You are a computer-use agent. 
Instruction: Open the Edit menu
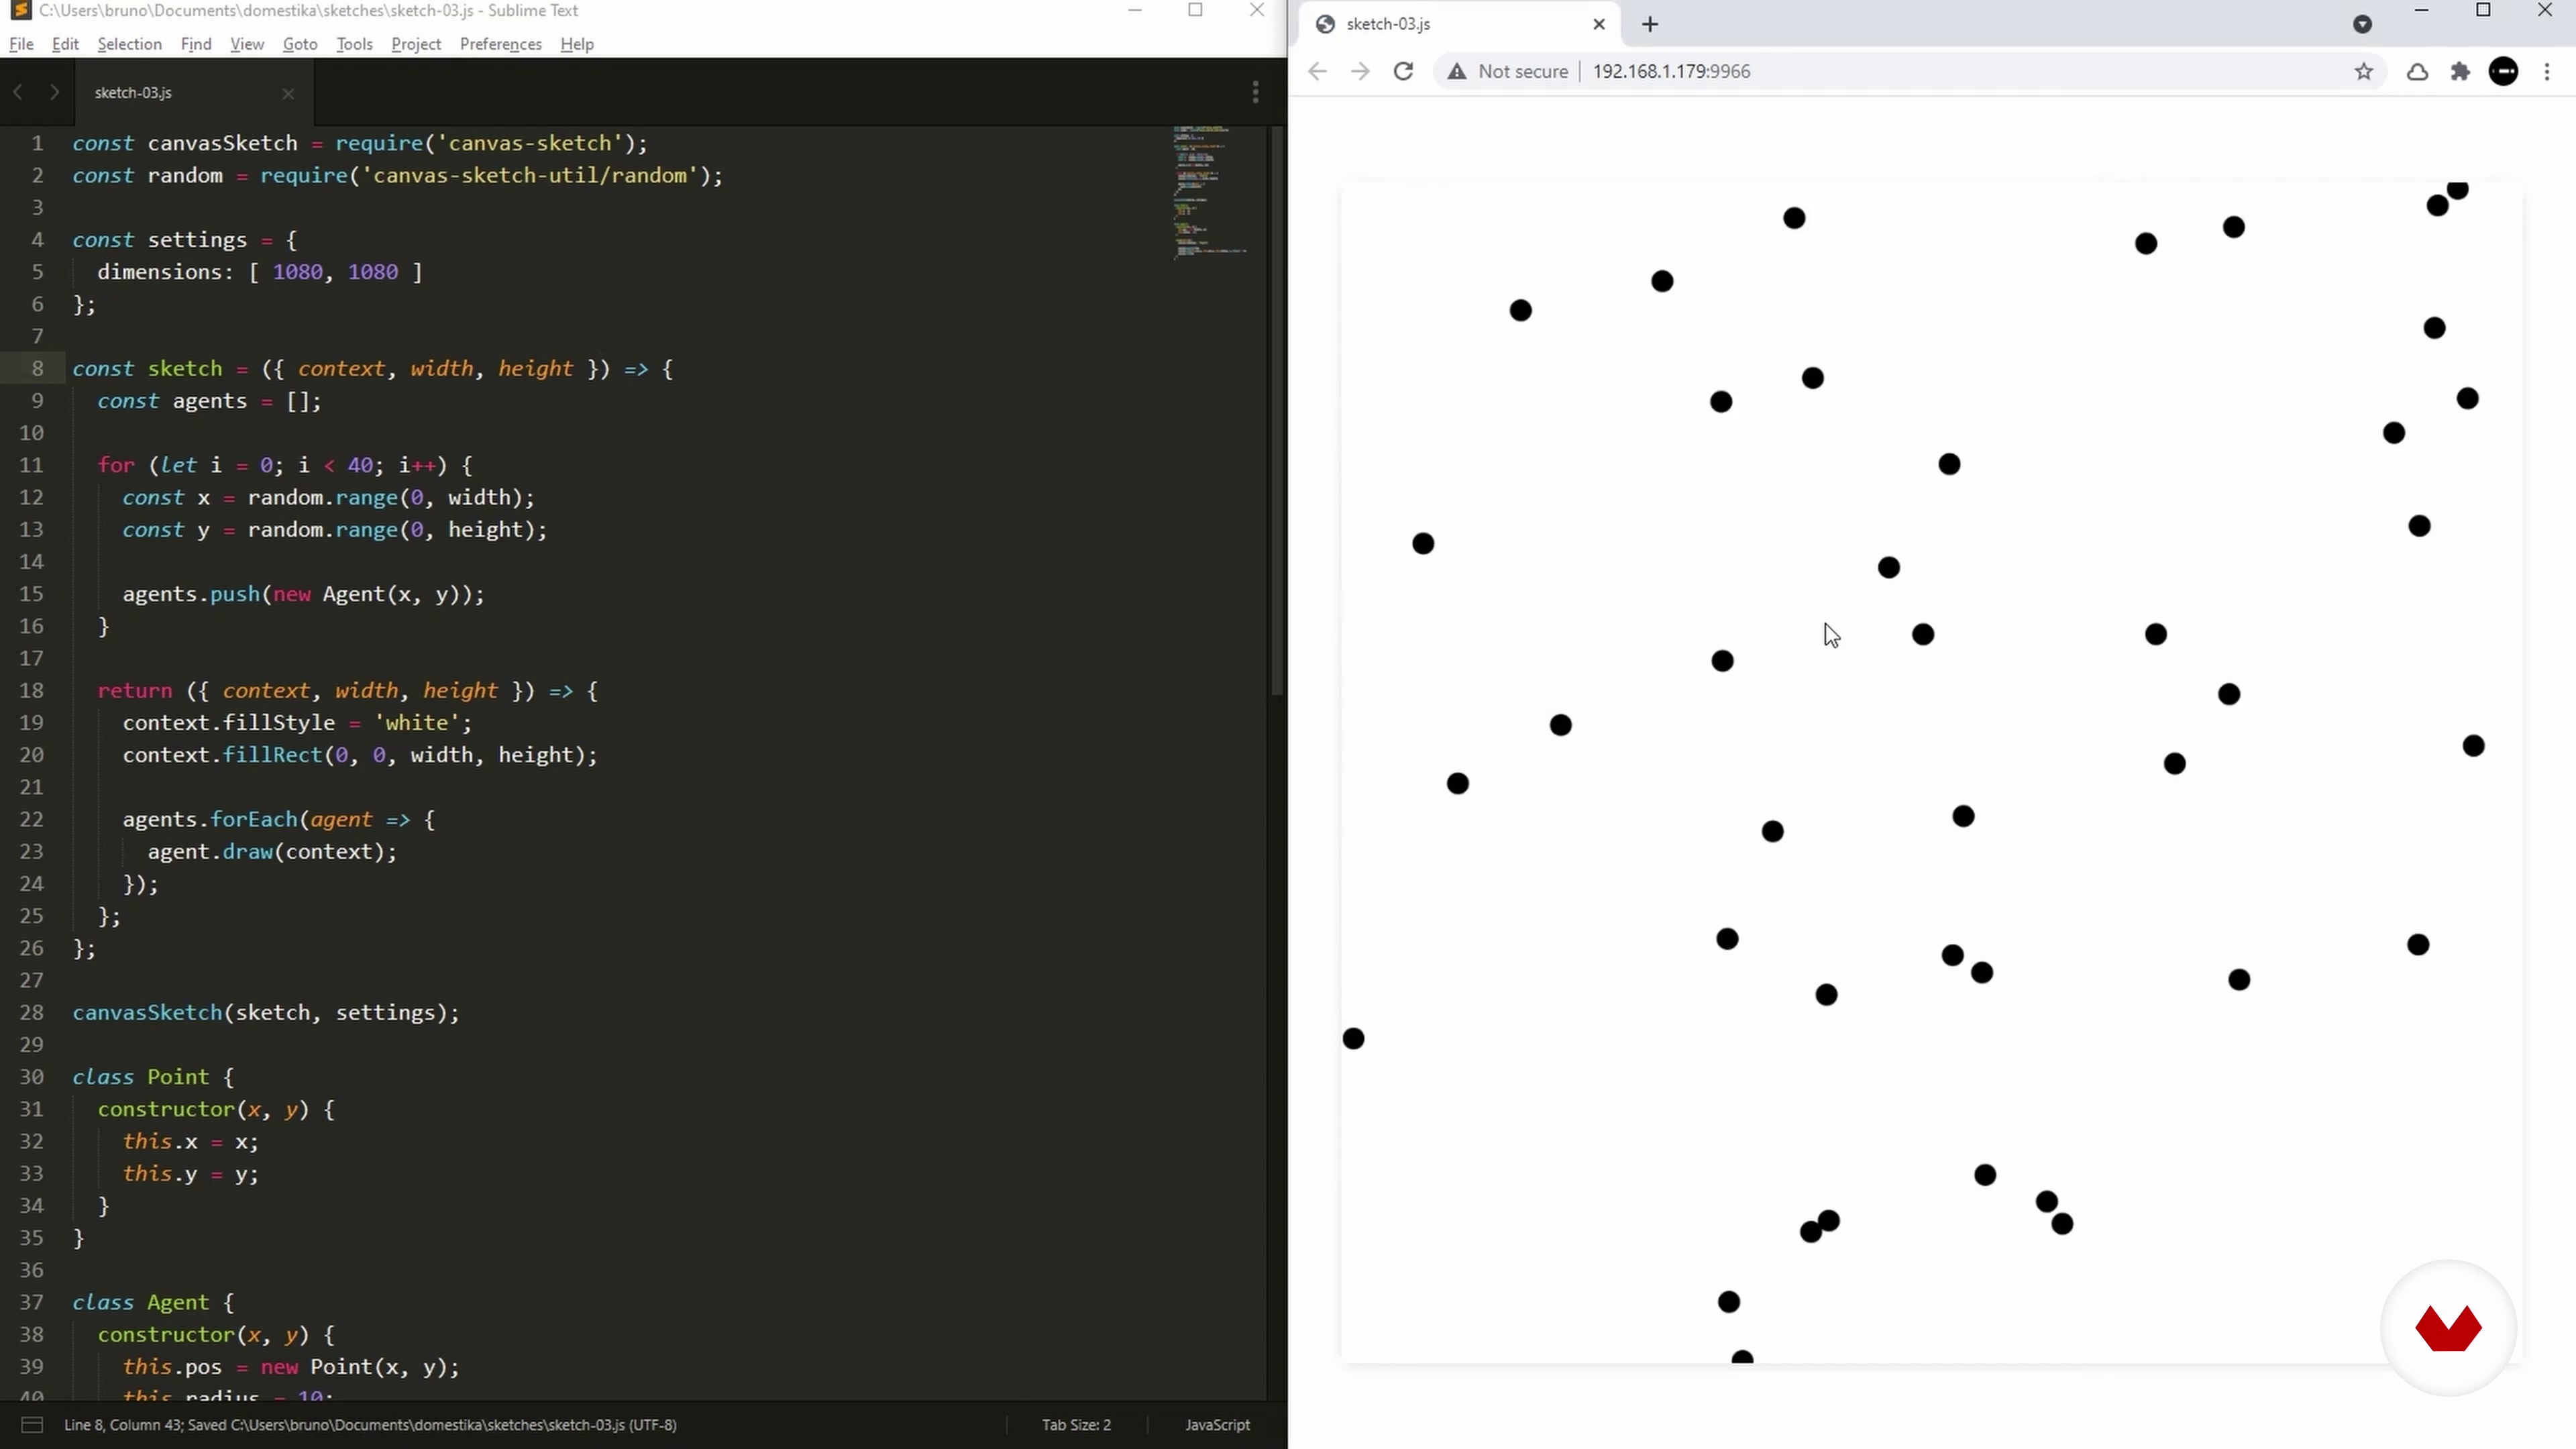point(65,44)
